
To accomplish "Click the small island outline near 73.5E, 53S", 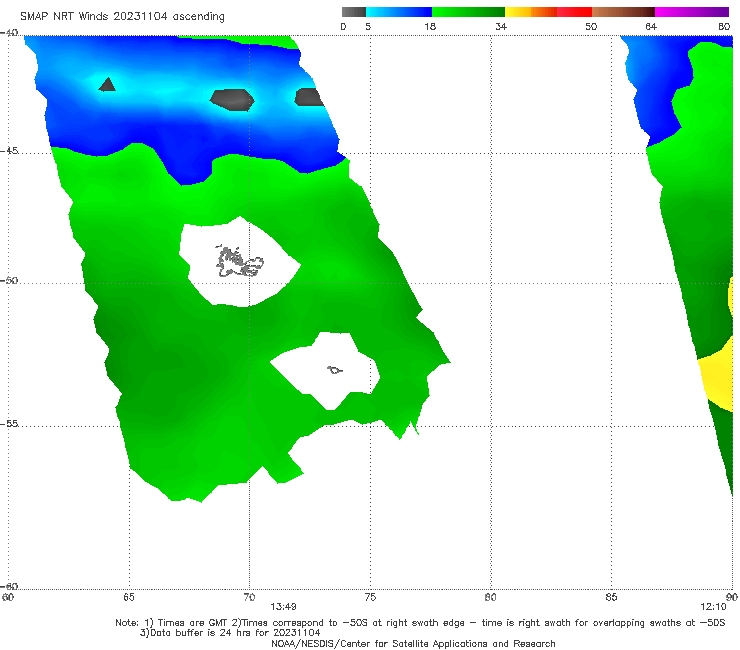I will [335, 370].
